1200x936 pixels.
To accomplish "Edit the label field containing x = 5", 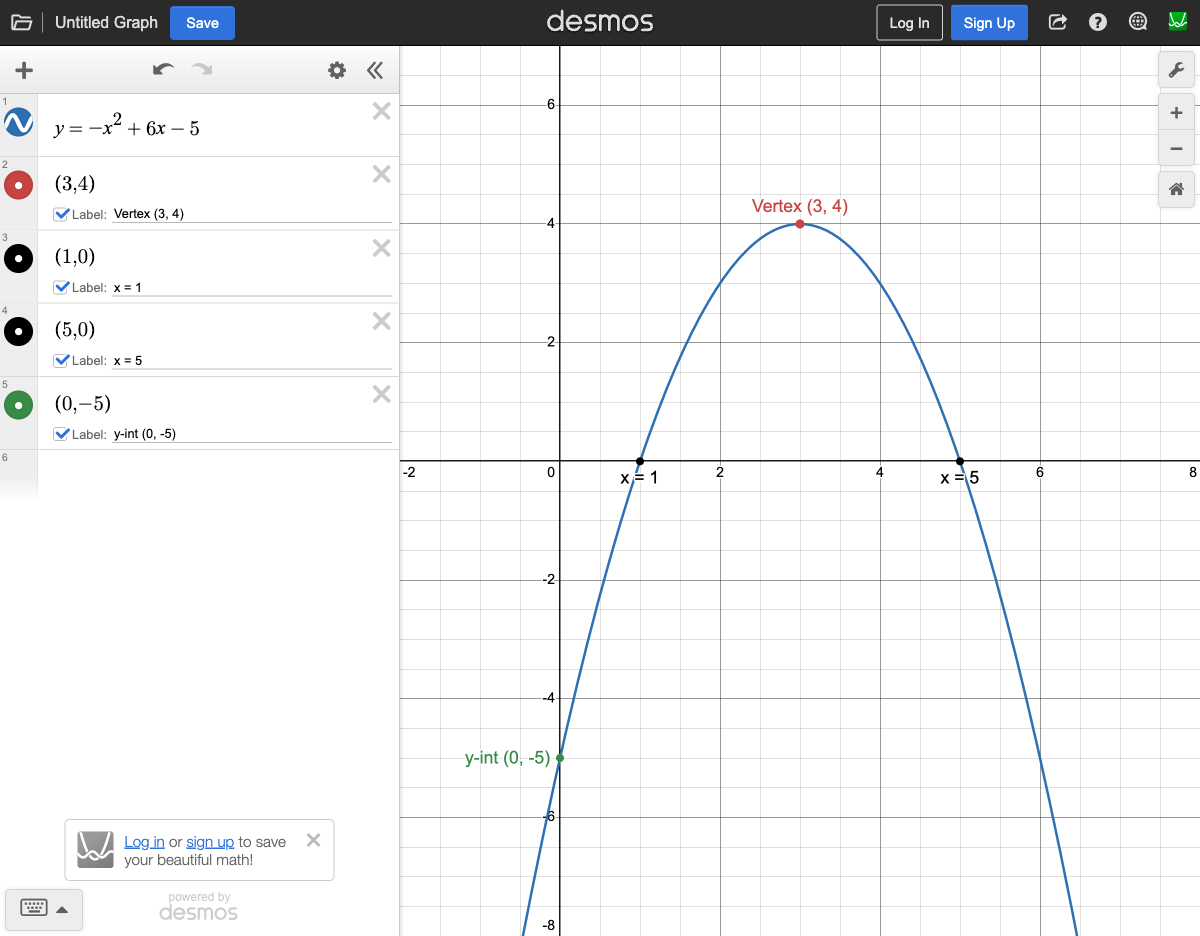I will pos(251,361).
